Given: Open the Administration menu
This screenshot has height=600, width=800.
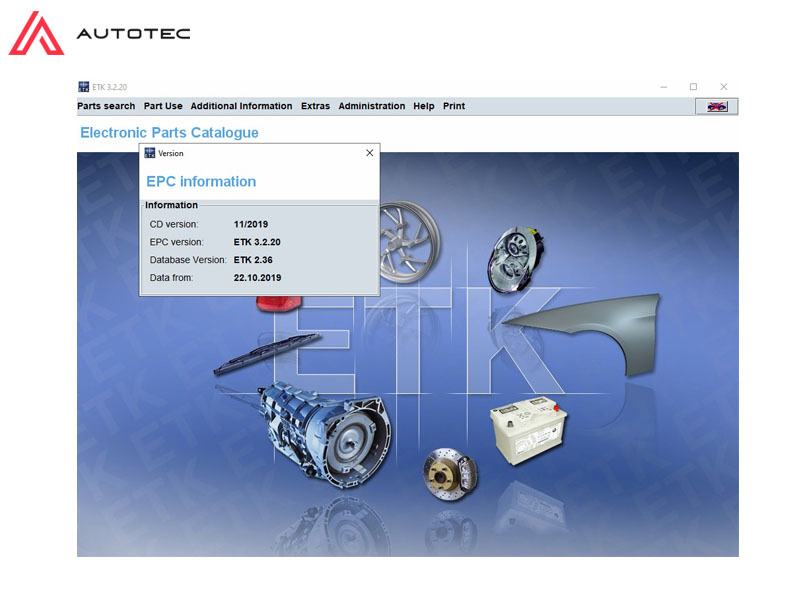Looking at the screenshot, I should coord(371,106).
